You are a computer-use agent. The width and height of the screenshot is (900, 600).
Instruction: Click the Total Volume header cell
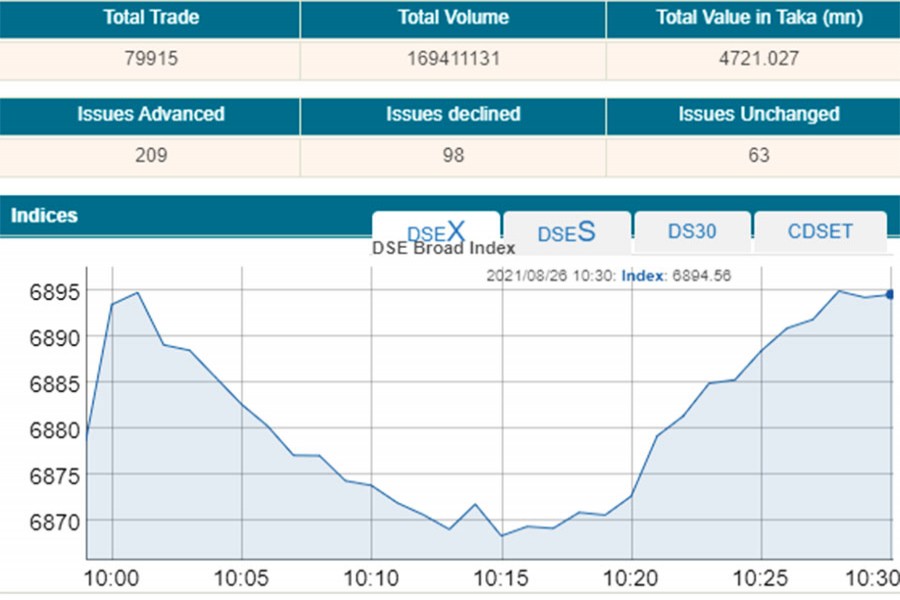click(453, 18)
